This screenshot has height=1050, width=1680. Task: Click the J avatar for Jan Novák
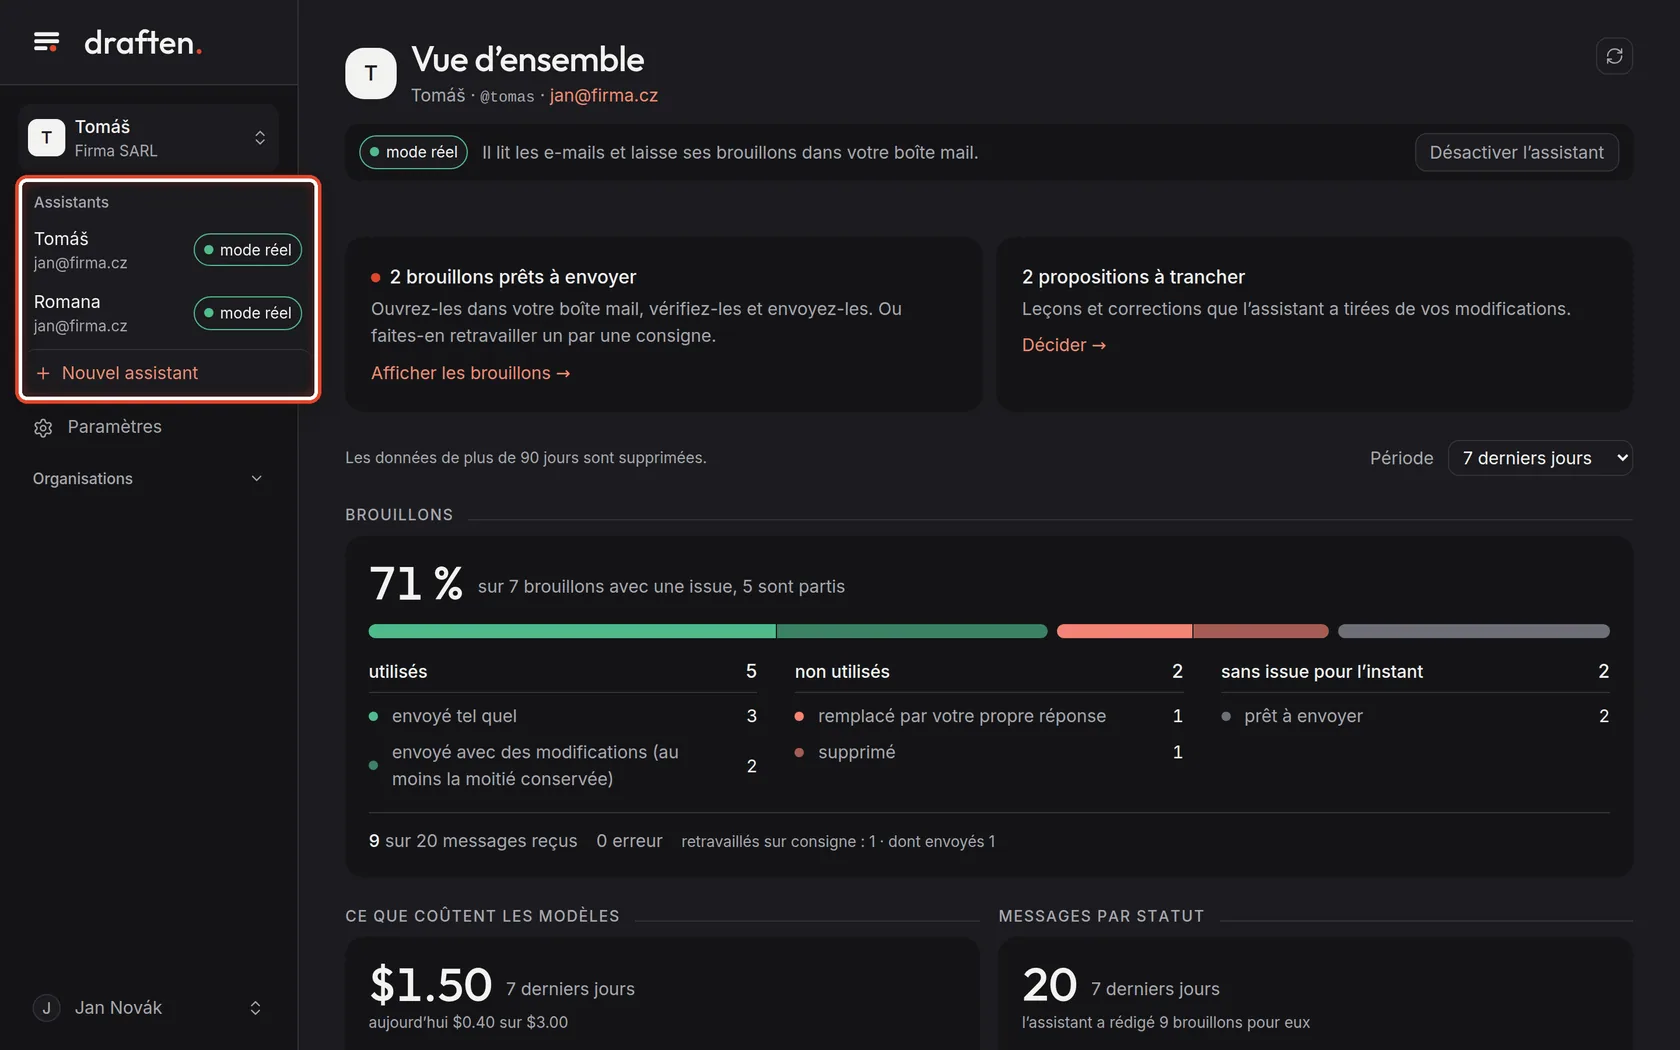point(46,1008)
